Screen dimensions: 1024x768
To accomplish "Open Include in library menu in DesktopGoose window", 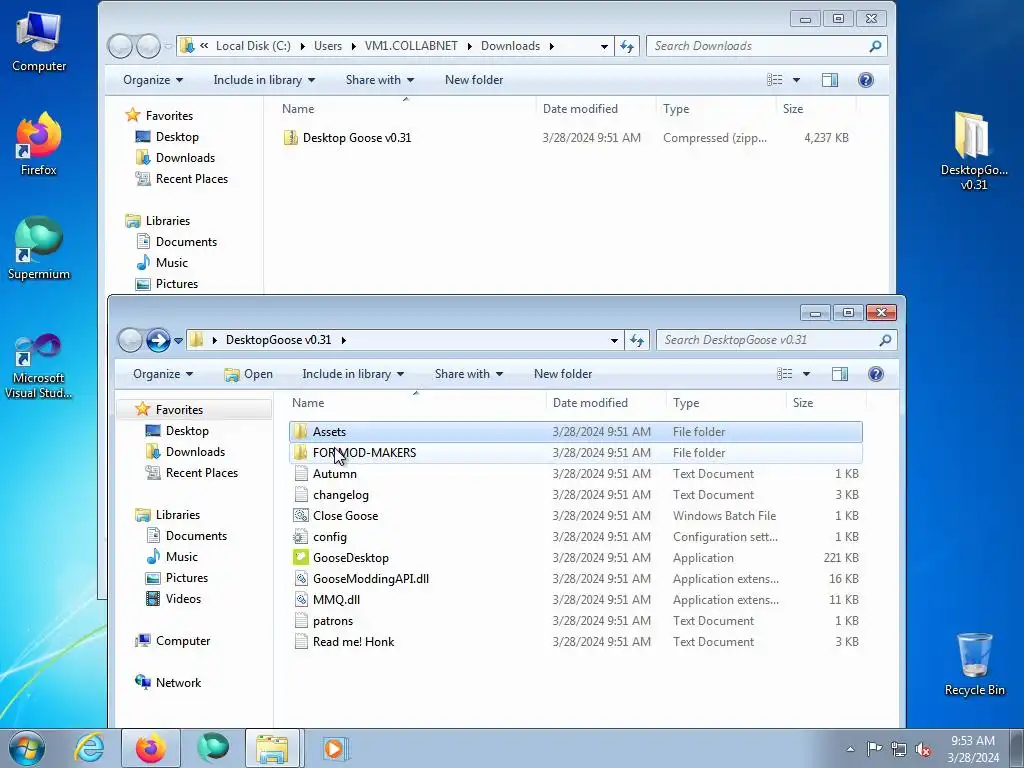I will click(353, 374).
